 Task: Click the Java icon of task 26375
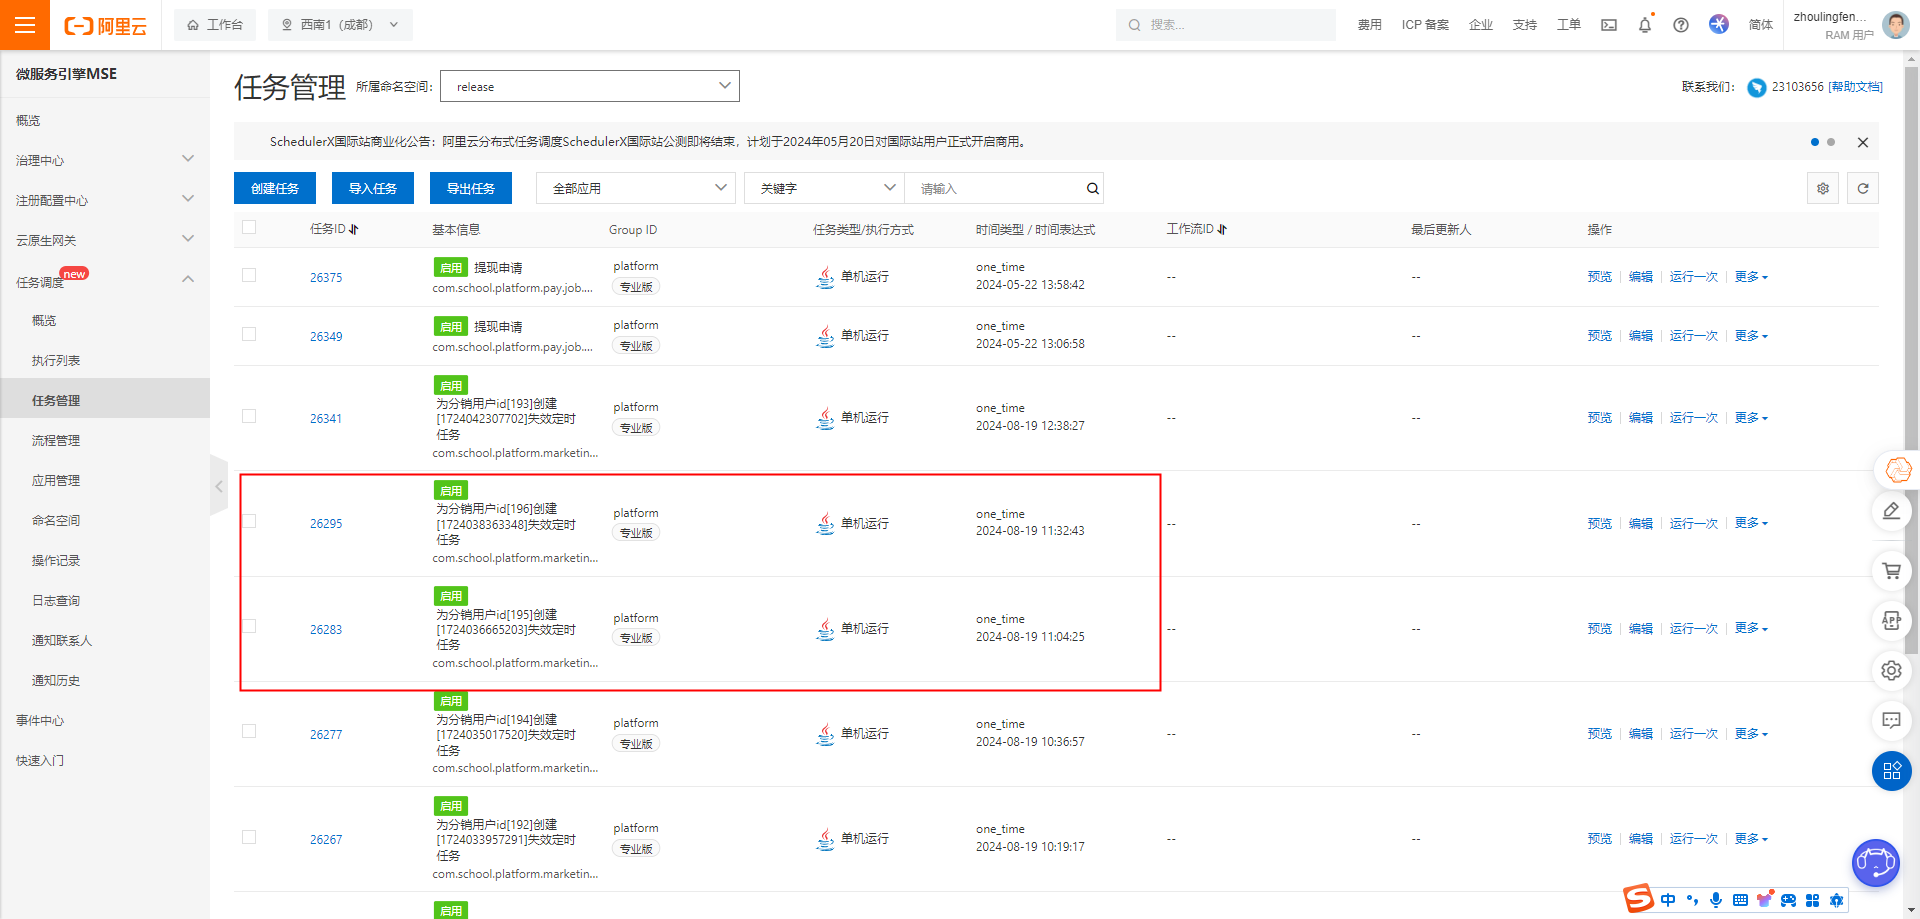click(x=825, y=277)
